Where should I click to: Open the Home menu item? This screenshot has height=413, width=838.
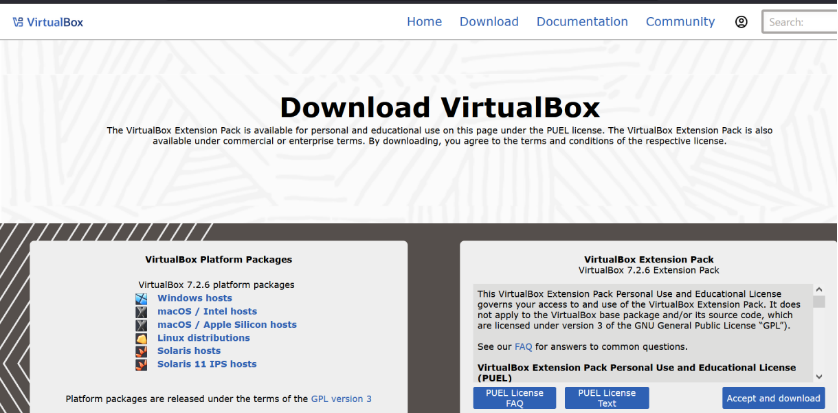[x=424, y=22]
